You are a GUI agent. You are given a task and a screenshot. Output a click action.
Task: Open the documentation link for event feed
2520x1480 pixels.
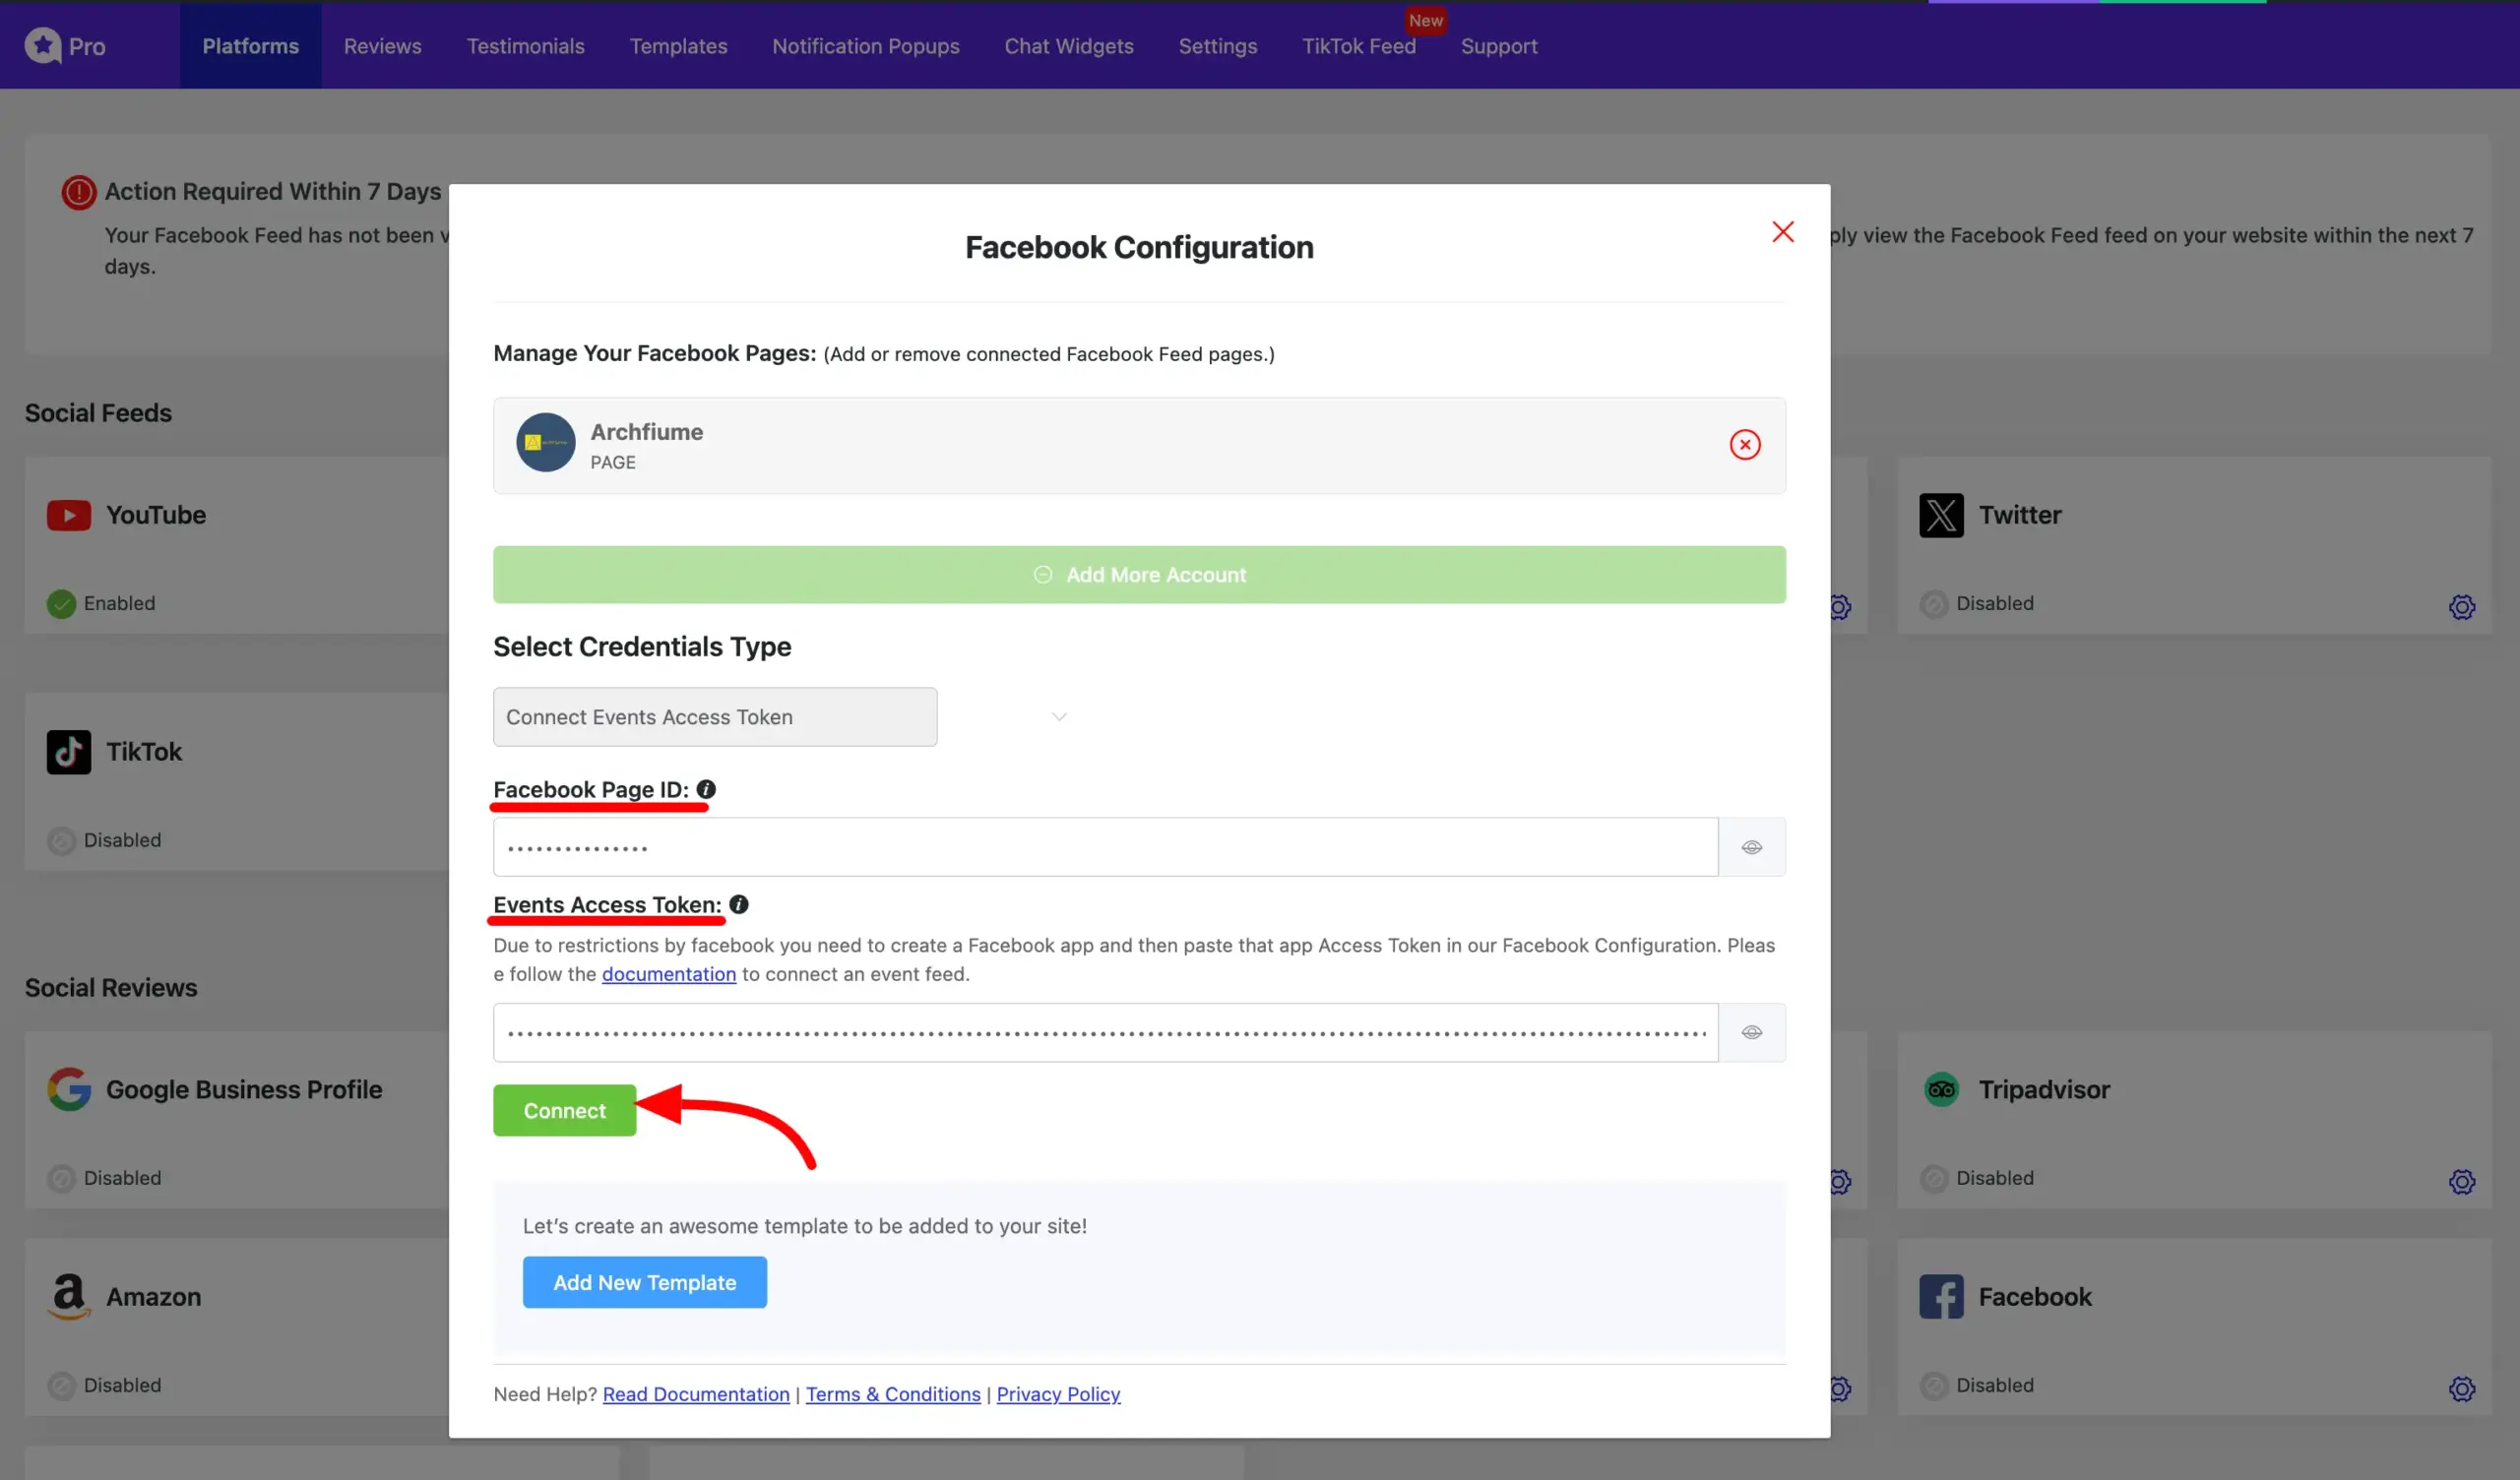pyautogui.click(x=668, y=973)
